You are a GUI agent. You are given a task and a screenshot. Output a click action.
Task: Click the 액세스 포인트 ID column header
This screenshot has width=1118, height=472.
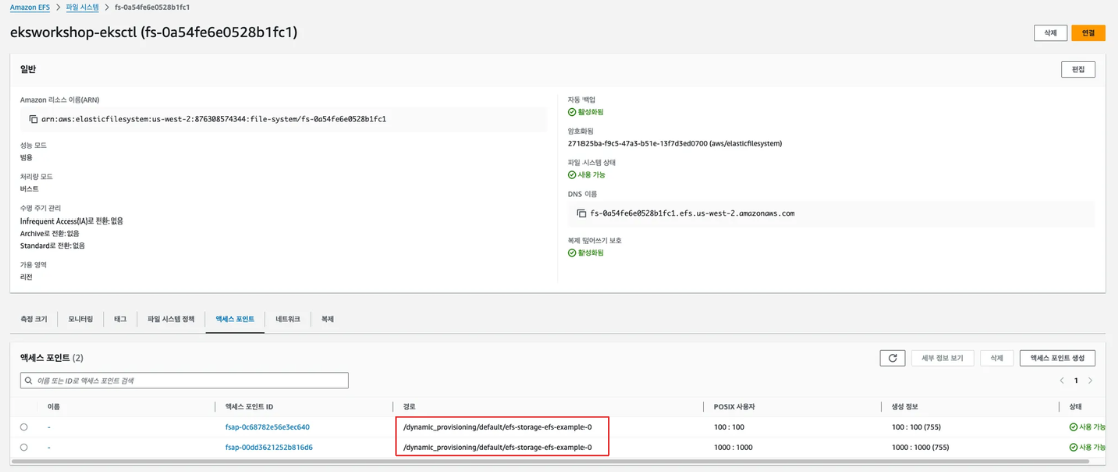249,406
